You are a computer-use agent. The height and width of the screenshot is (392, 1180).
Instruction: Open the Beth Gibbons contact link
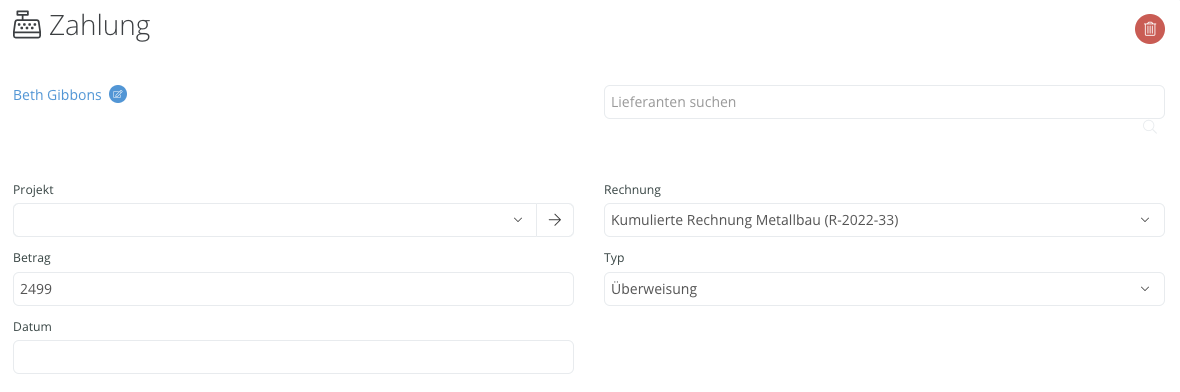point(57,96)
